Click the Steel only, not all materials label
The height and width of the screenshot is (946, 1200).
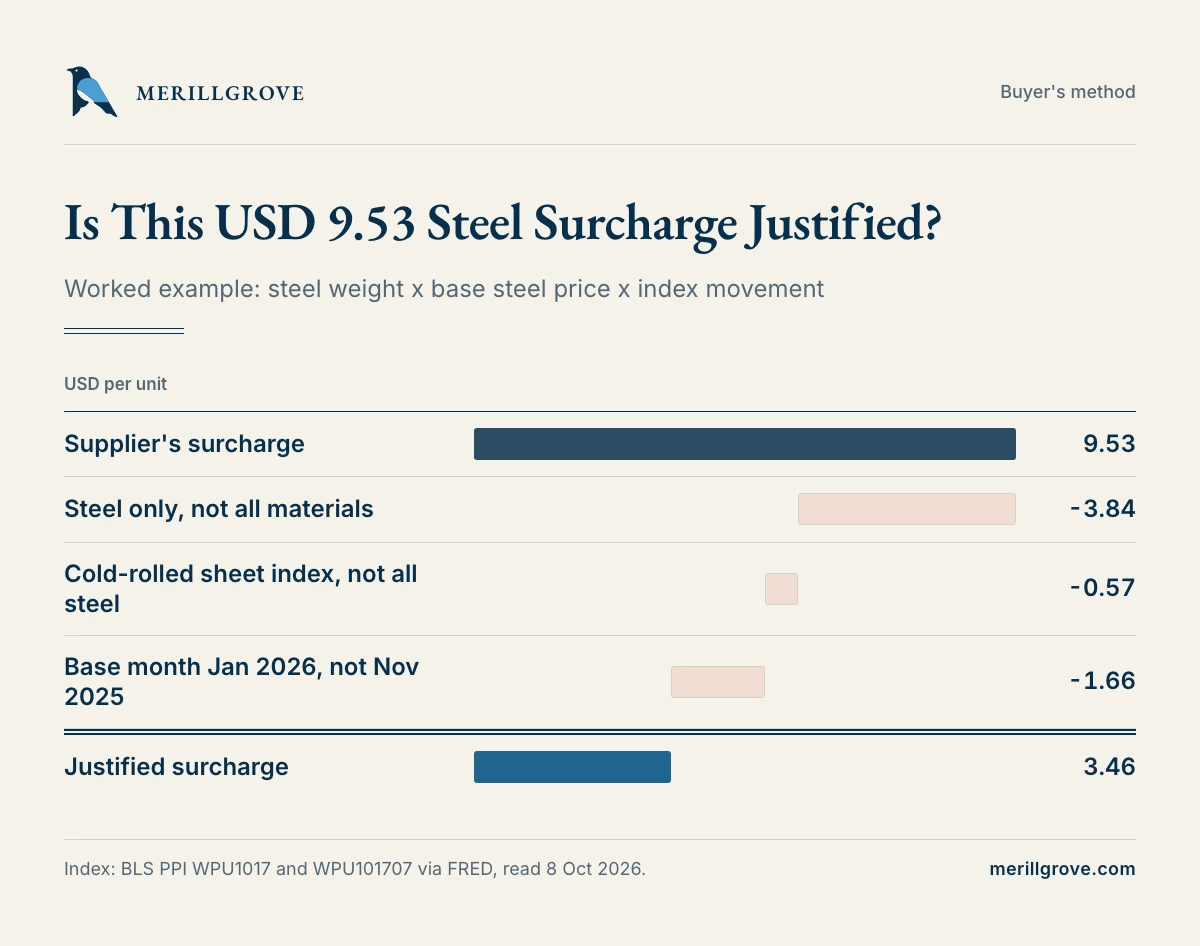[219, 509]
